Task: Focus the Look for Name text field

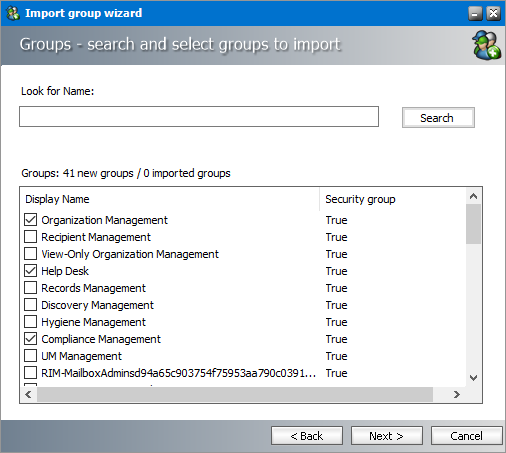Action: point(199,117)
